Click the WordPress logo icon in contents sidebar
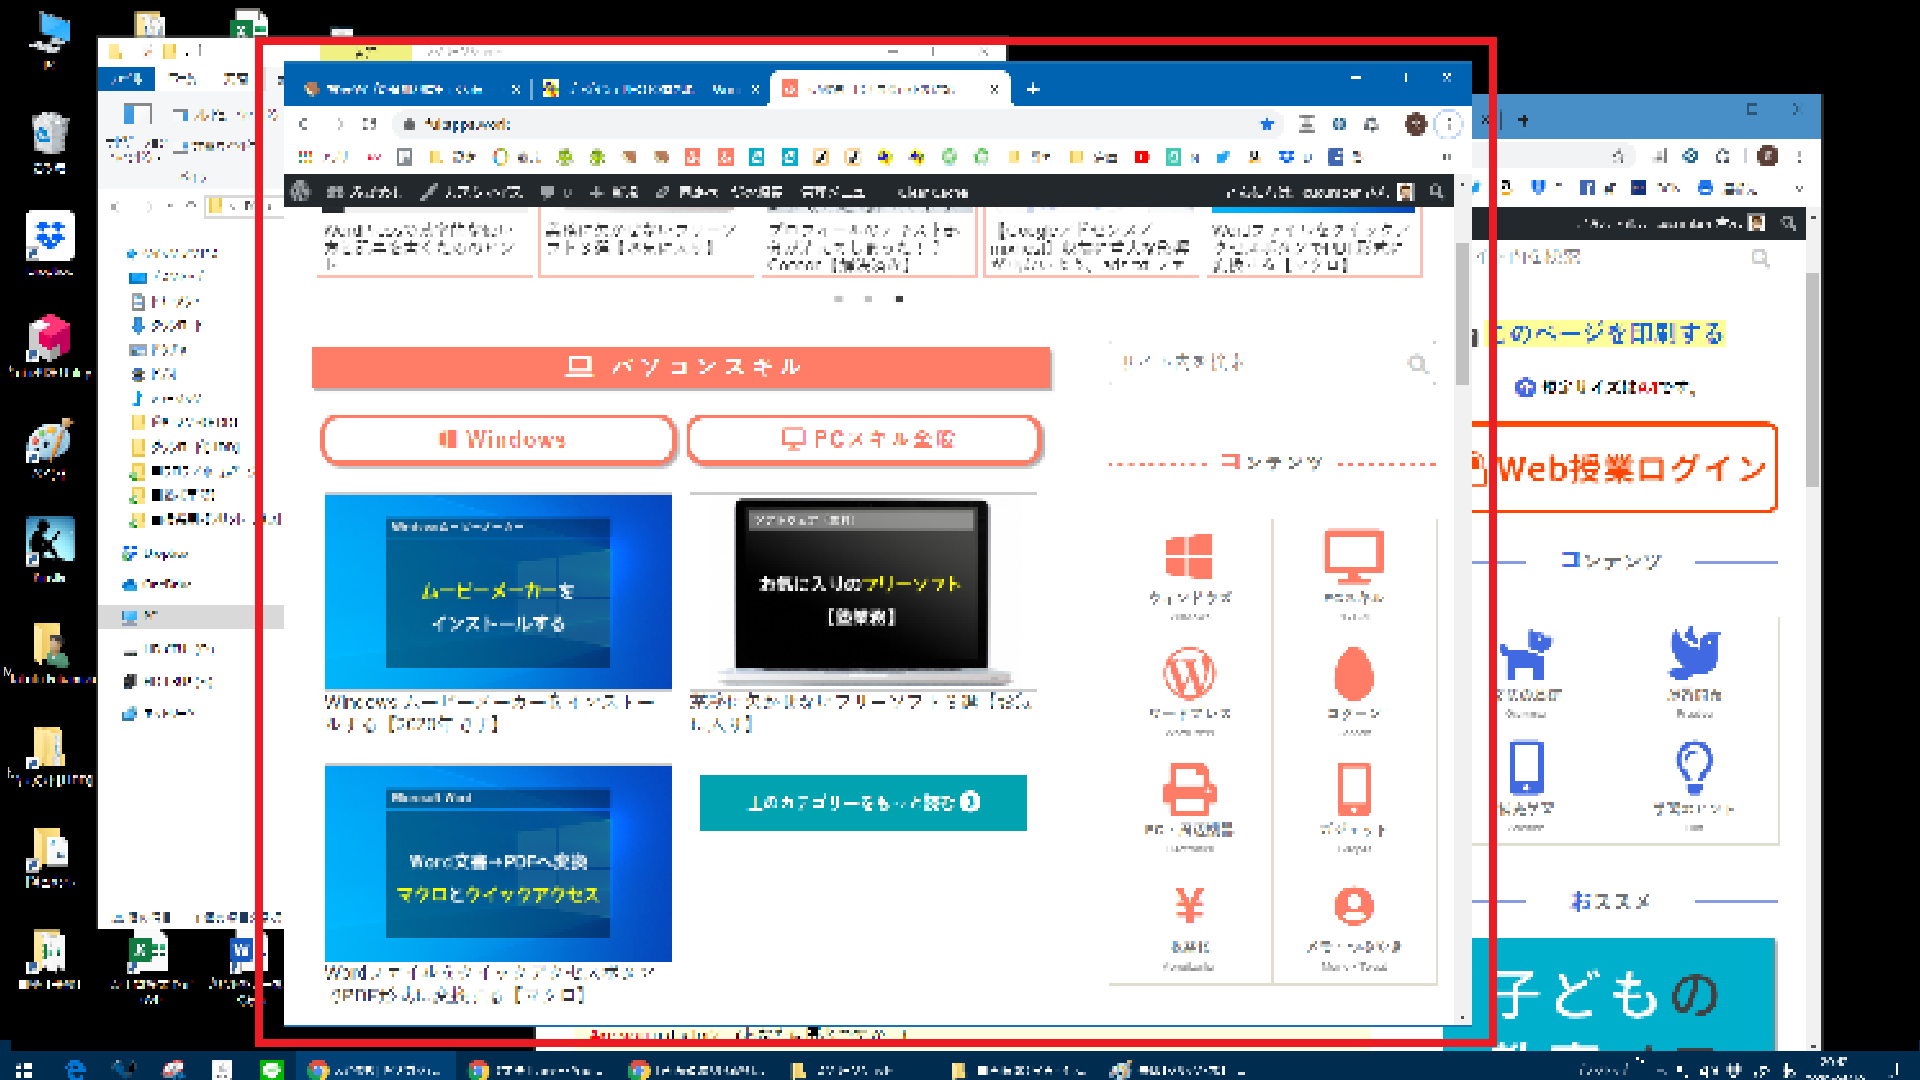1920x1080 pixels. tap(1189, 674)
